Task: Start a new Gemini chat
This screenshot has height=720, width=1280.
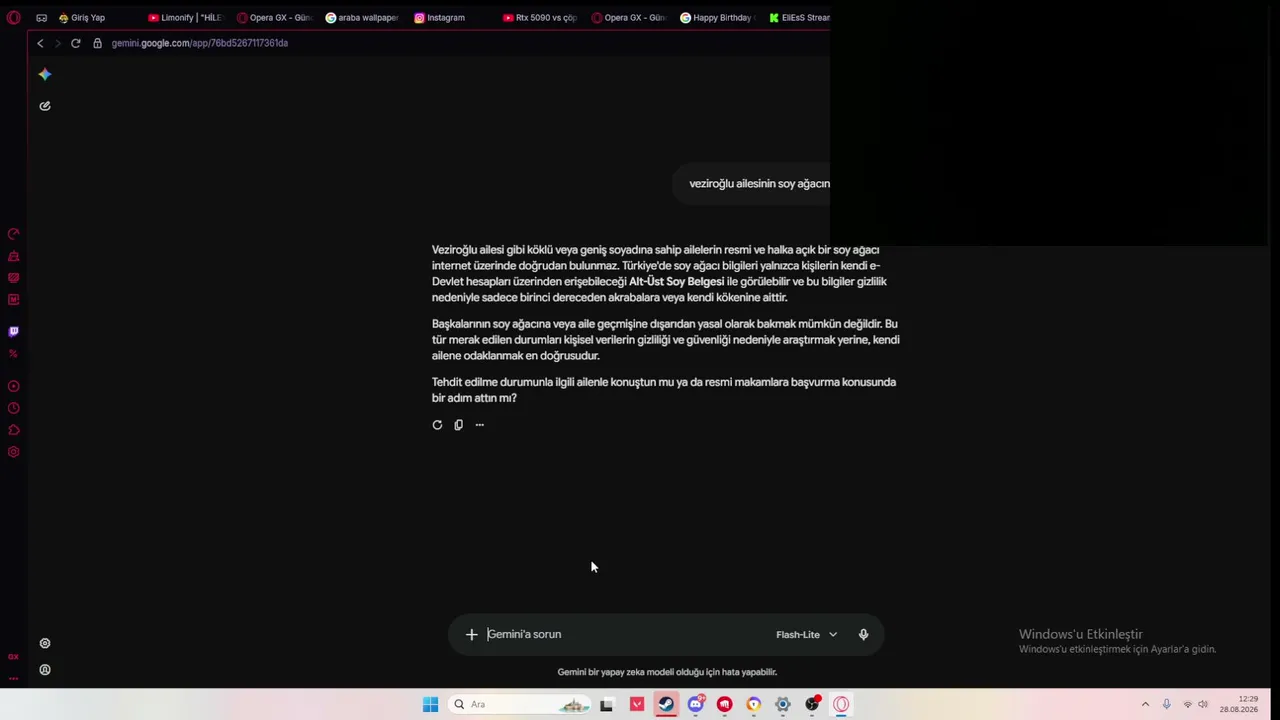Action: point(45,106)
